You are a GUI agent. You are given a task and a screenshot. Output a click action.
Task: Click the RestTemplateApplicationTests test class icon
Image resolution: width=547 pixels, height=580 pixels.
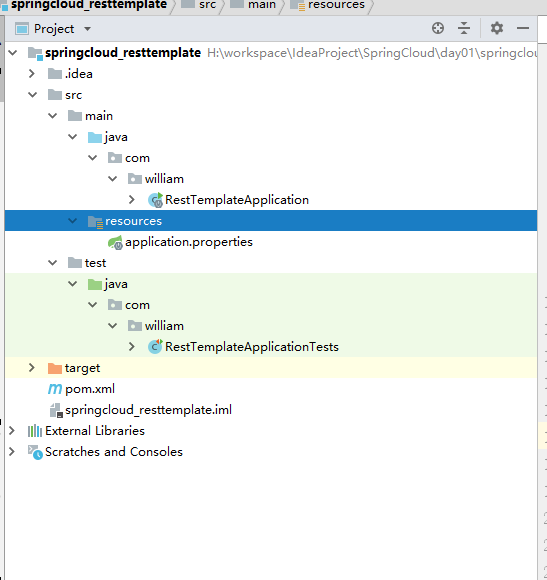point(155,347)
